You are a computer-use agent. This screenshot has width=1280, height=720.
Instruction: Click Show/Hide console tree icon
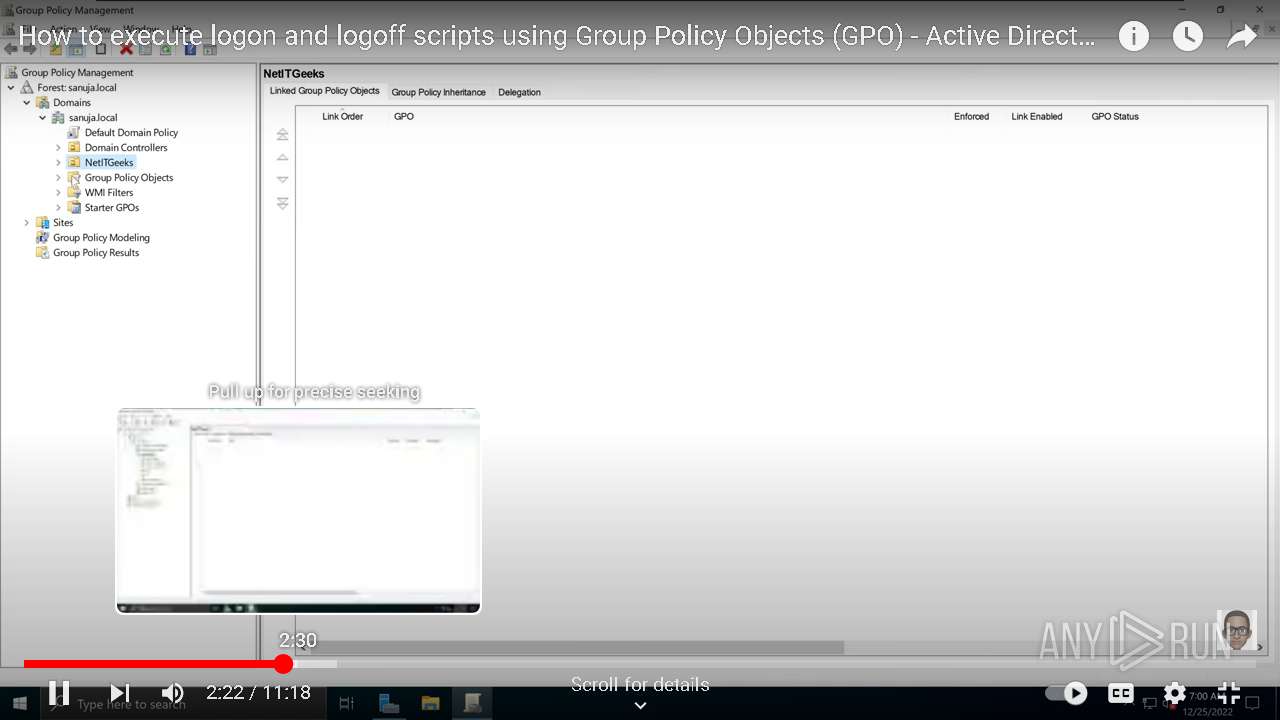click(x=76, y=49)
